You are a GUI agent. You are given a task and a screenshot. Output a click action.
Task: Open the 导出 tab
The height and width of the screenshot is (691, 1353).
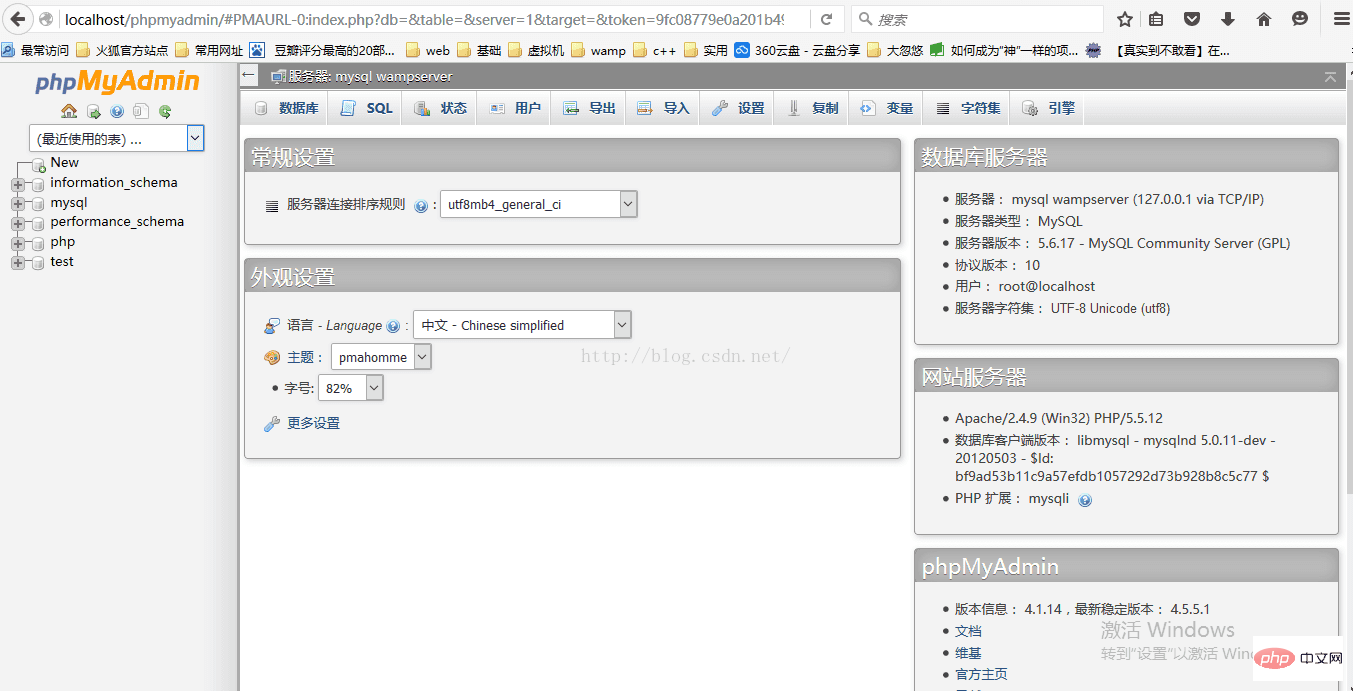589,108
